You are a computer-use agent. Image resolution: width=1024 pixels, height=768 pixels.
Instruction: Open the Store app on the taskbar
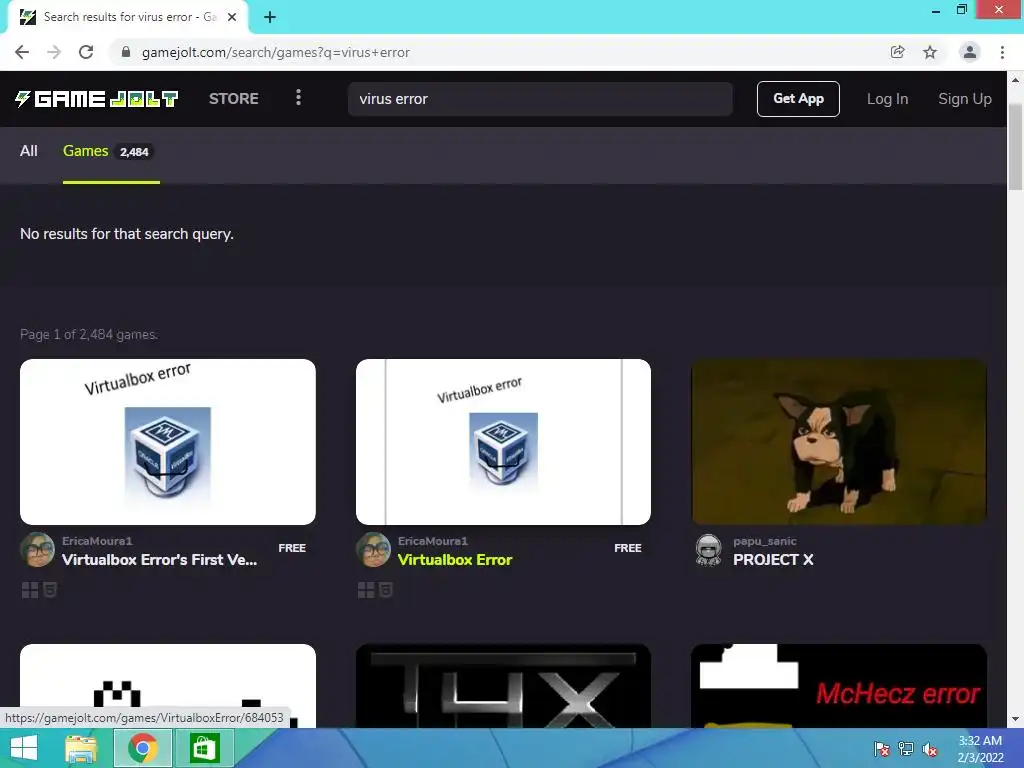point(204,748)
